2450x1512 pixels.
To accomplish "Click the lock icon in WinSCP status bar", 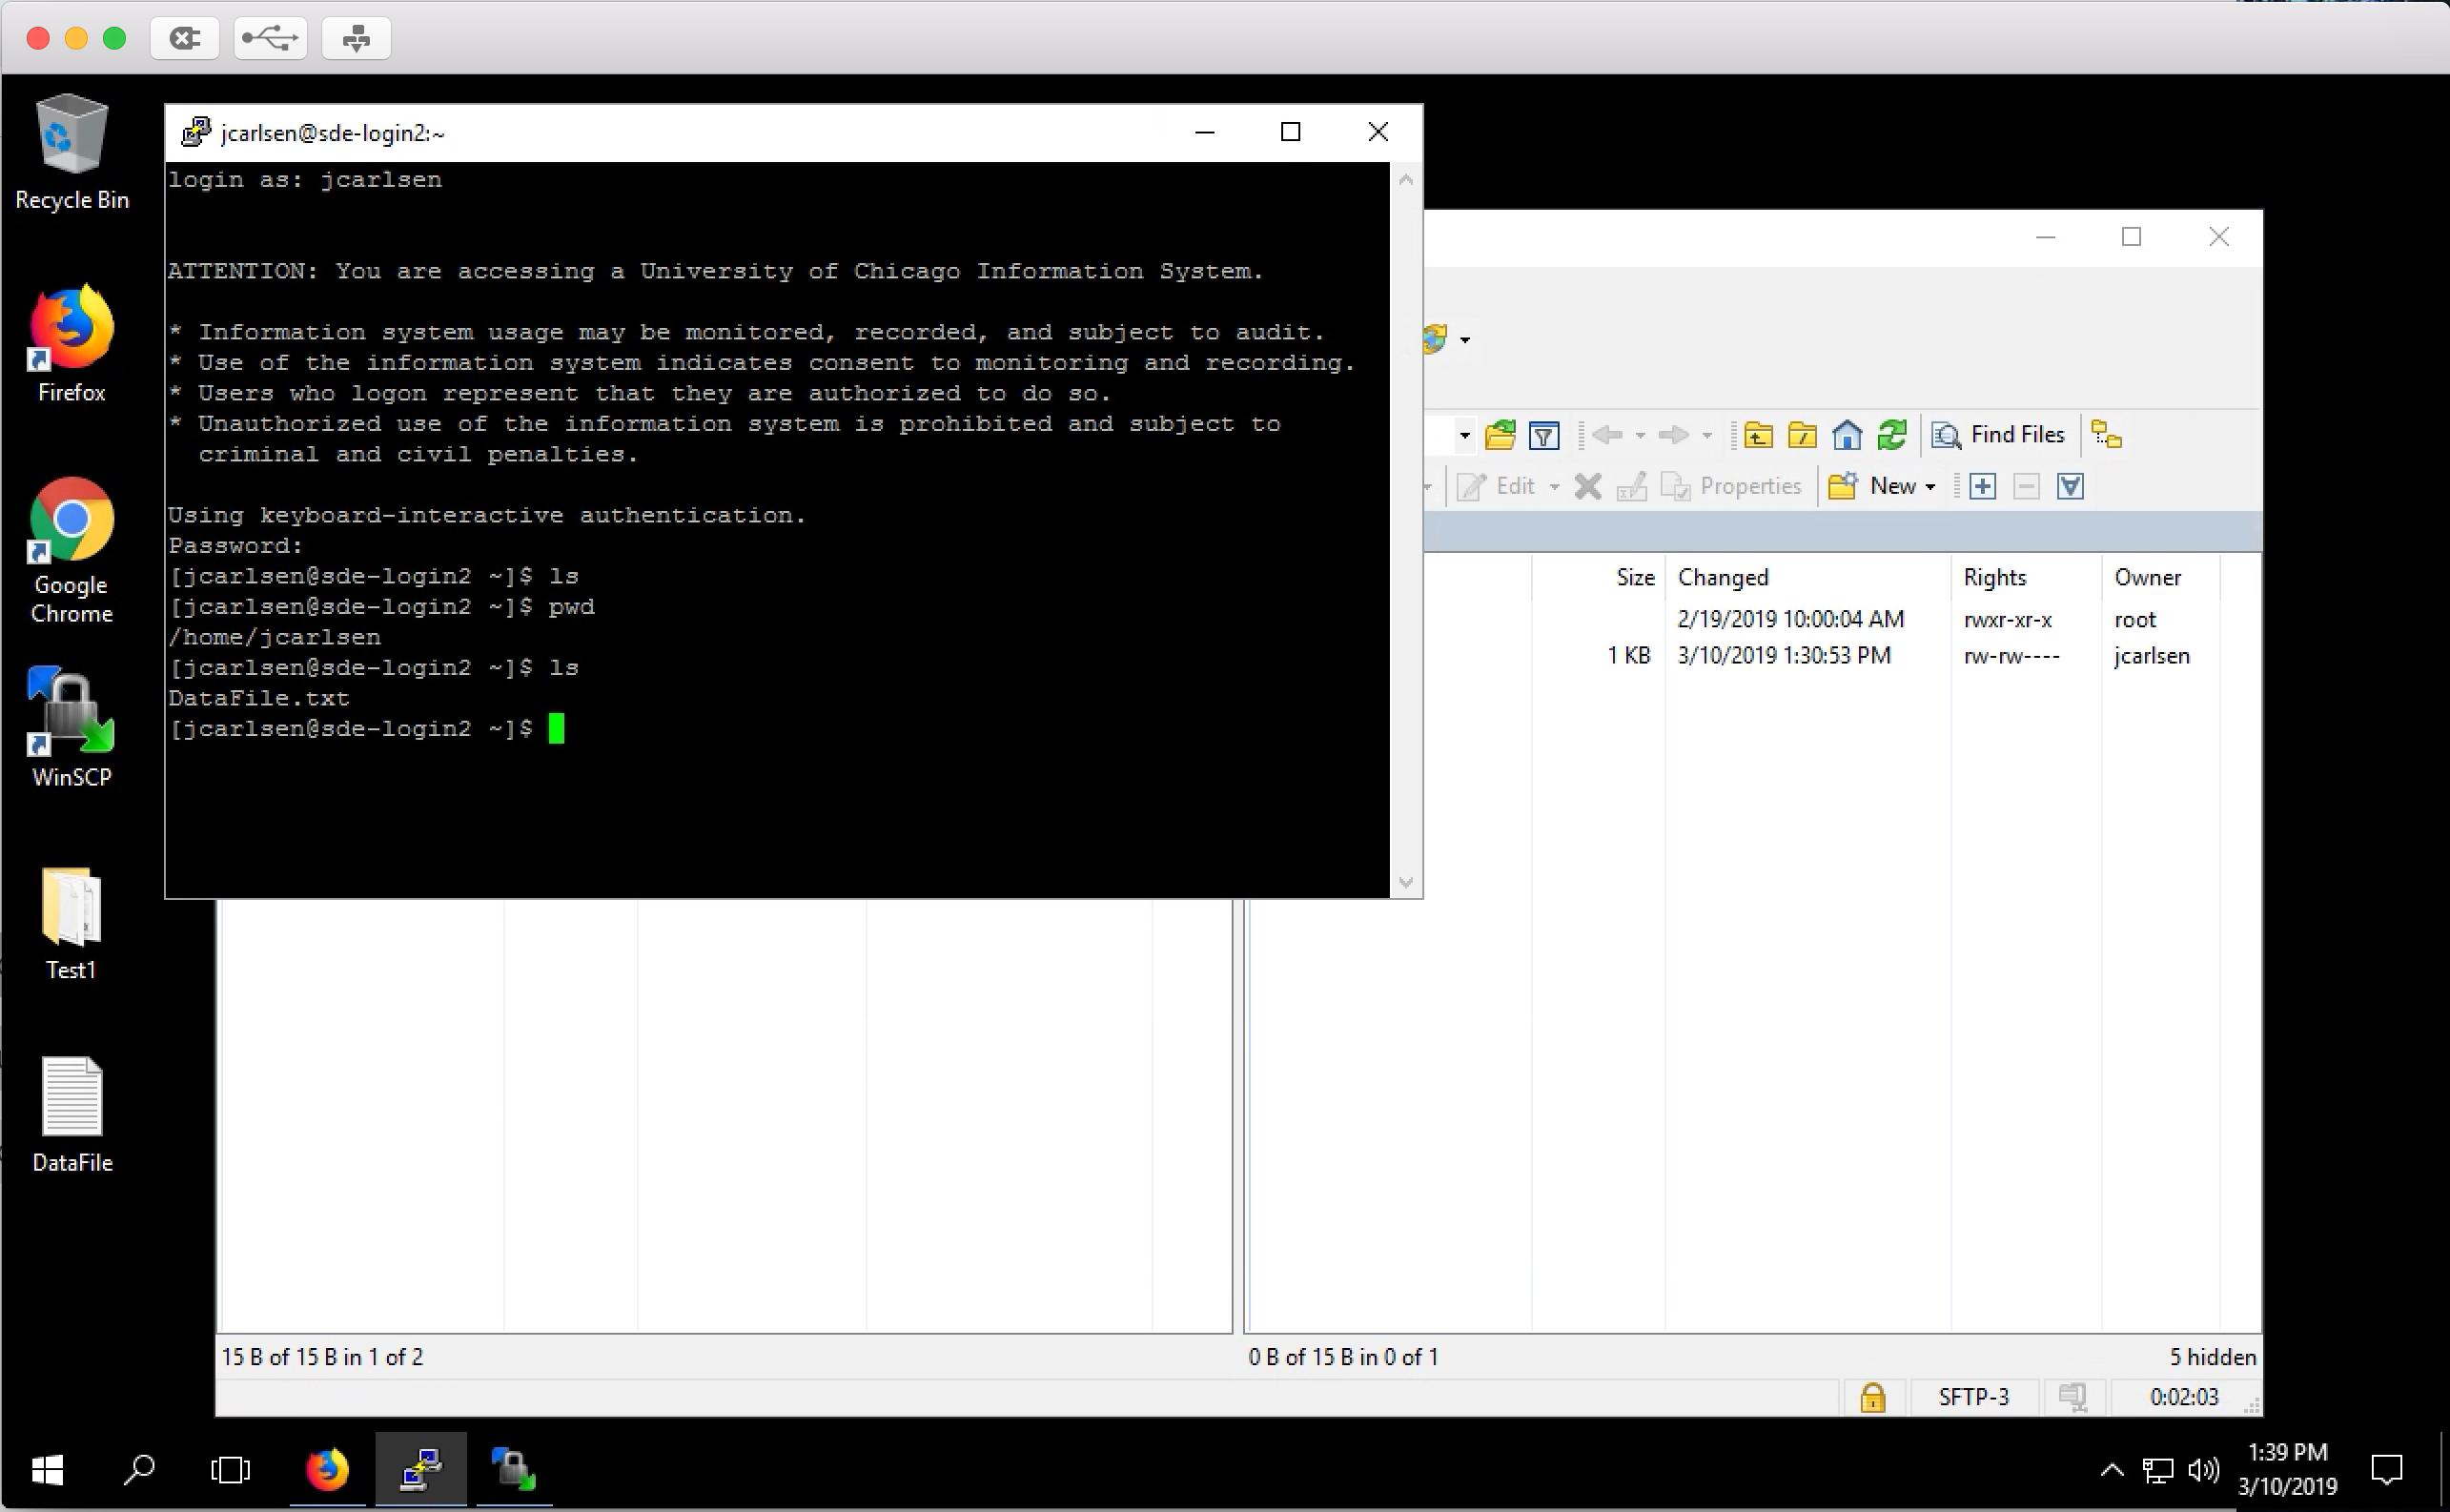I will [x=1873, y=1397].
